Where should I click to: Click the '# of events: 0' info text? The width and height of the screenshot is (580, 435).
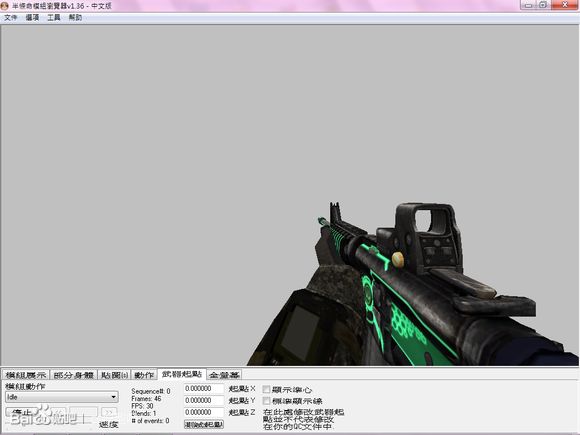(150, 421)
